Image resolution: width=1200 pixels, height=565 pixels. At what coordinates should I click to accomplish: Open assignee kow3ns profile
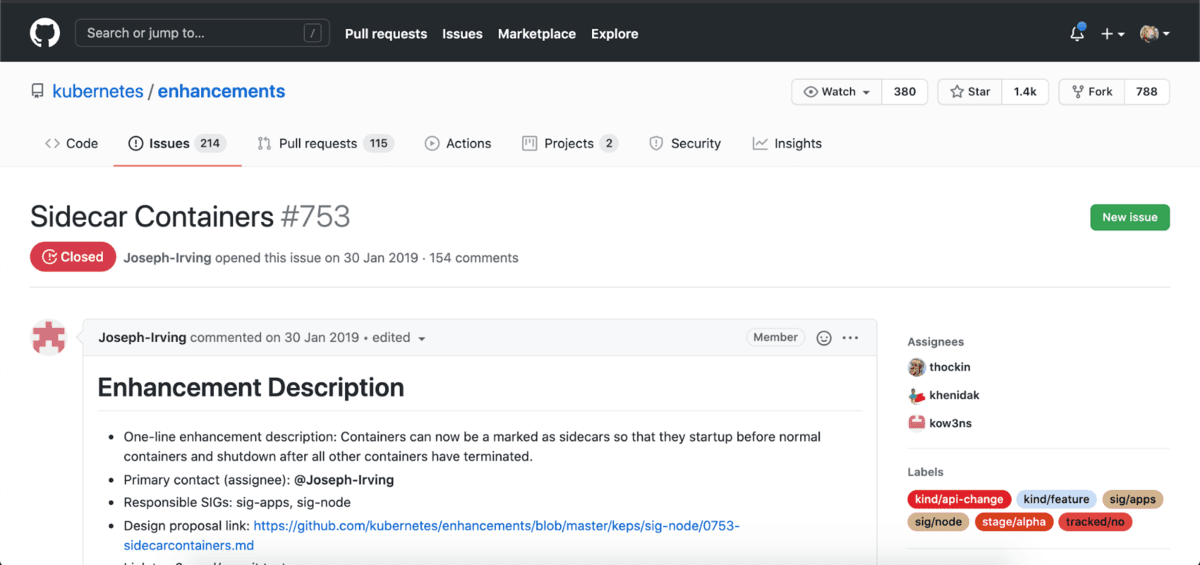951,423
